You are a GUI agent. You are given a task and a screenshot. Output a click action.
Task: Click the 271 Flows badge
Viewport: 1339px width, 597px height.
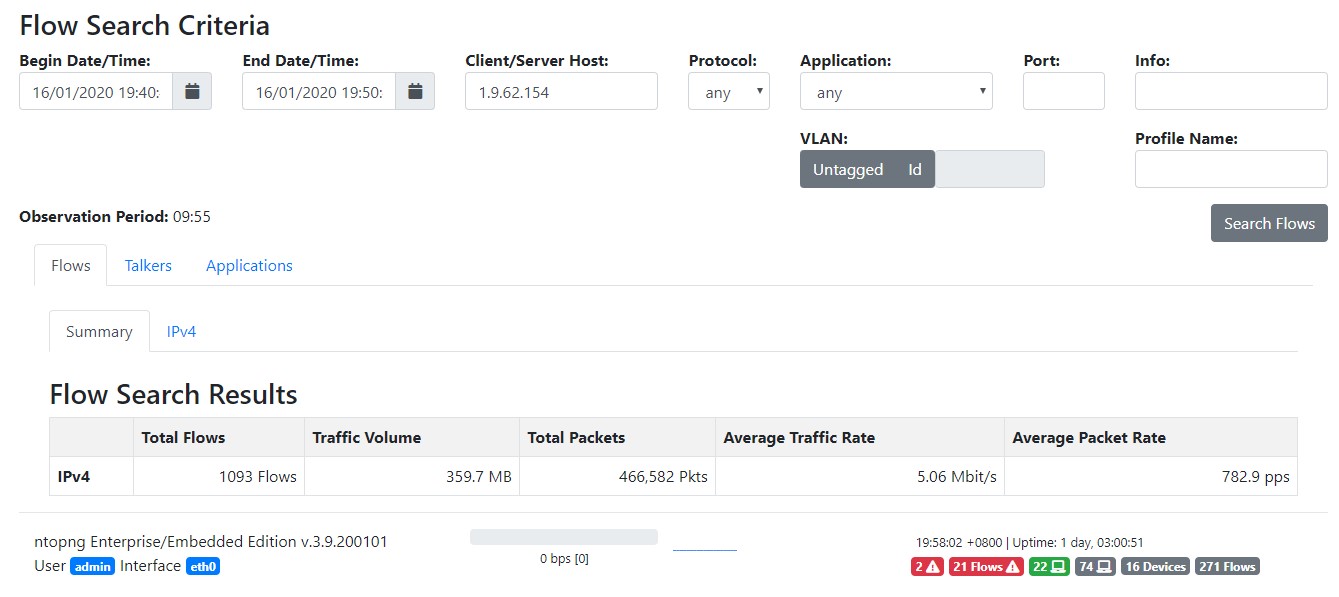1227,567
